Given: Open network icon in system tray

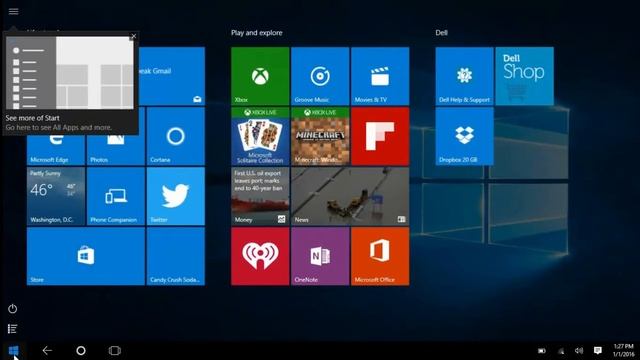Looking at the screenshot, I should coord(561,351).
